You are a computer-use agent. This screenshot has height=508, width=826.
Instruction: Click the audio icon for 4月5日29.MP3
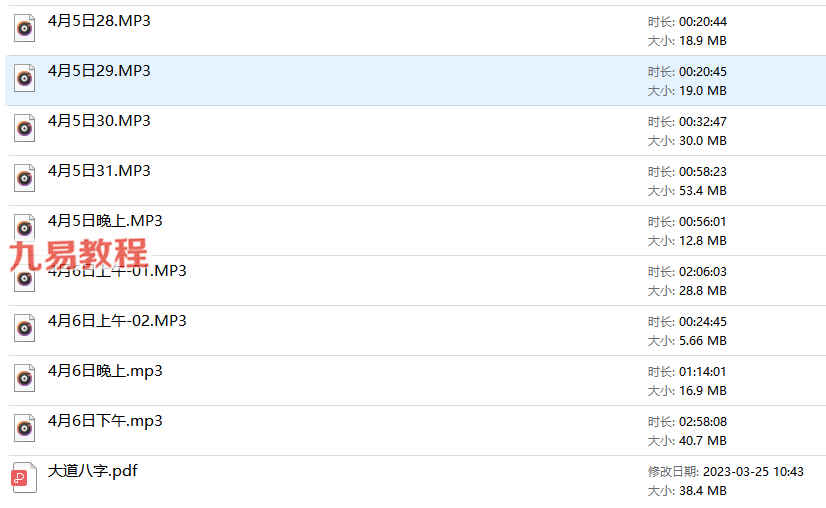pyautogui.click(x=24, y=78)
